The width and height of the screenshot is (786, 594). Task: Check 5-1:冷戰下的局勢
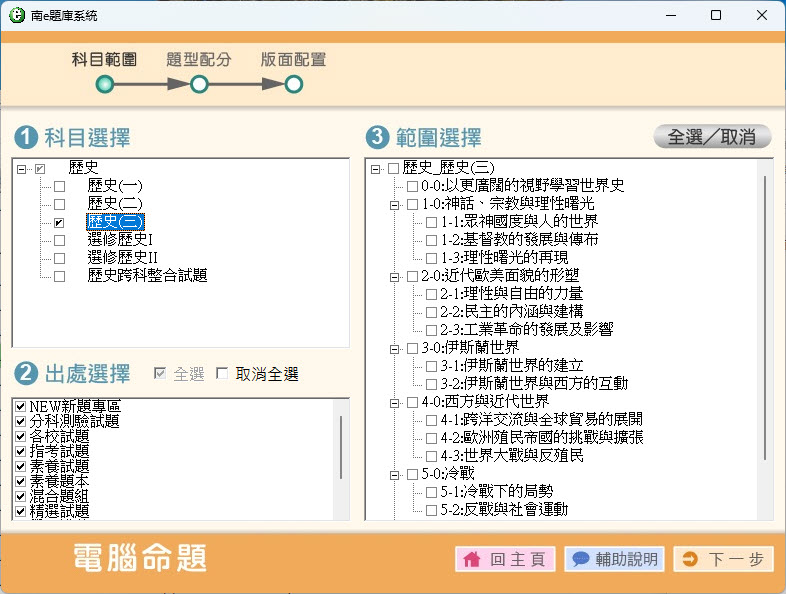point(431,492)
